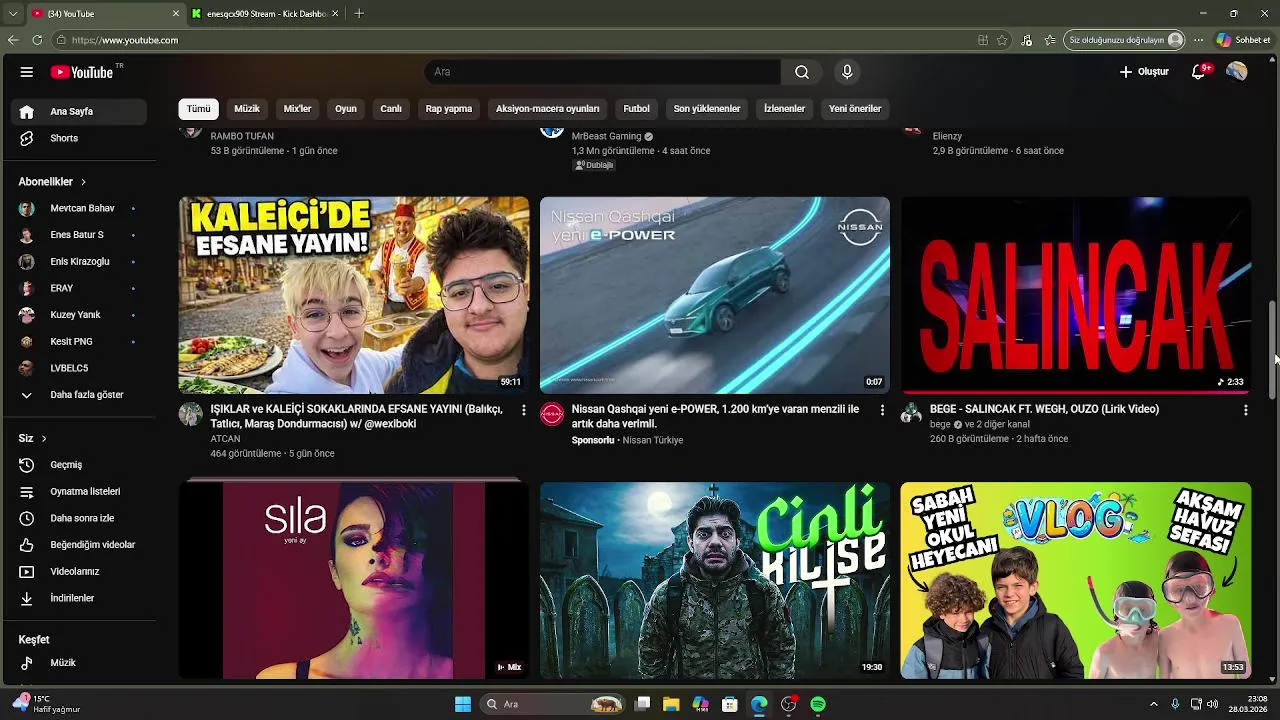Expand Siz section chevron
1280x720 pixels.
tap(44, 438)
